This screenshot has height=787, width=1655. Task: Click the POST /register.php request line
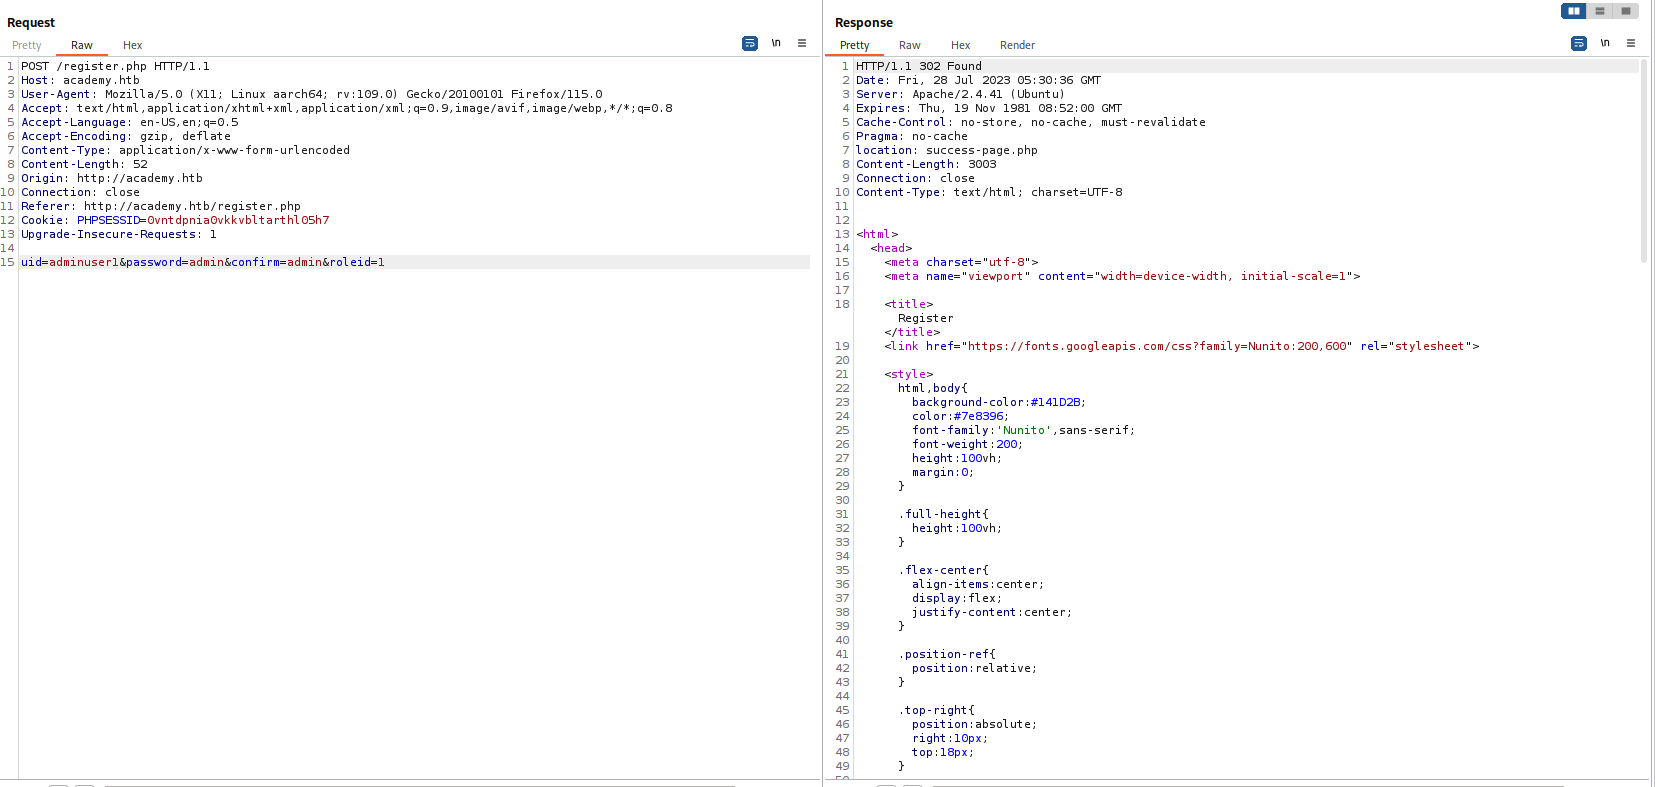115,66
